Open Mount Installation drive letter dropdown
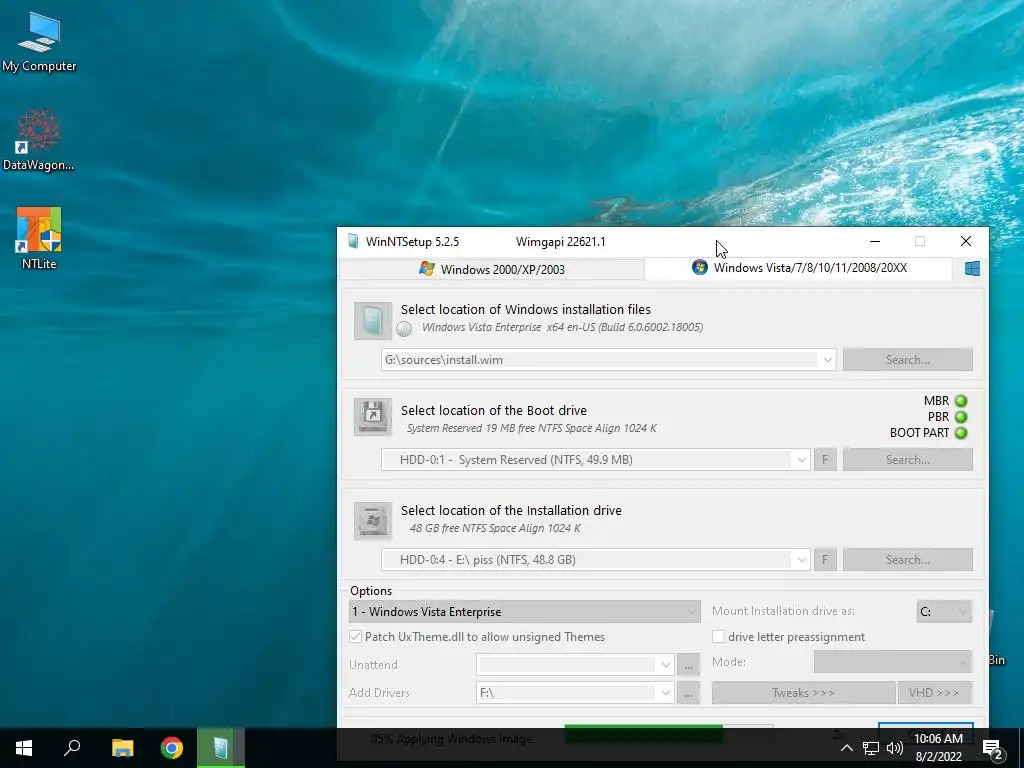Screen dimensions: 1024x768 [944, 612]
